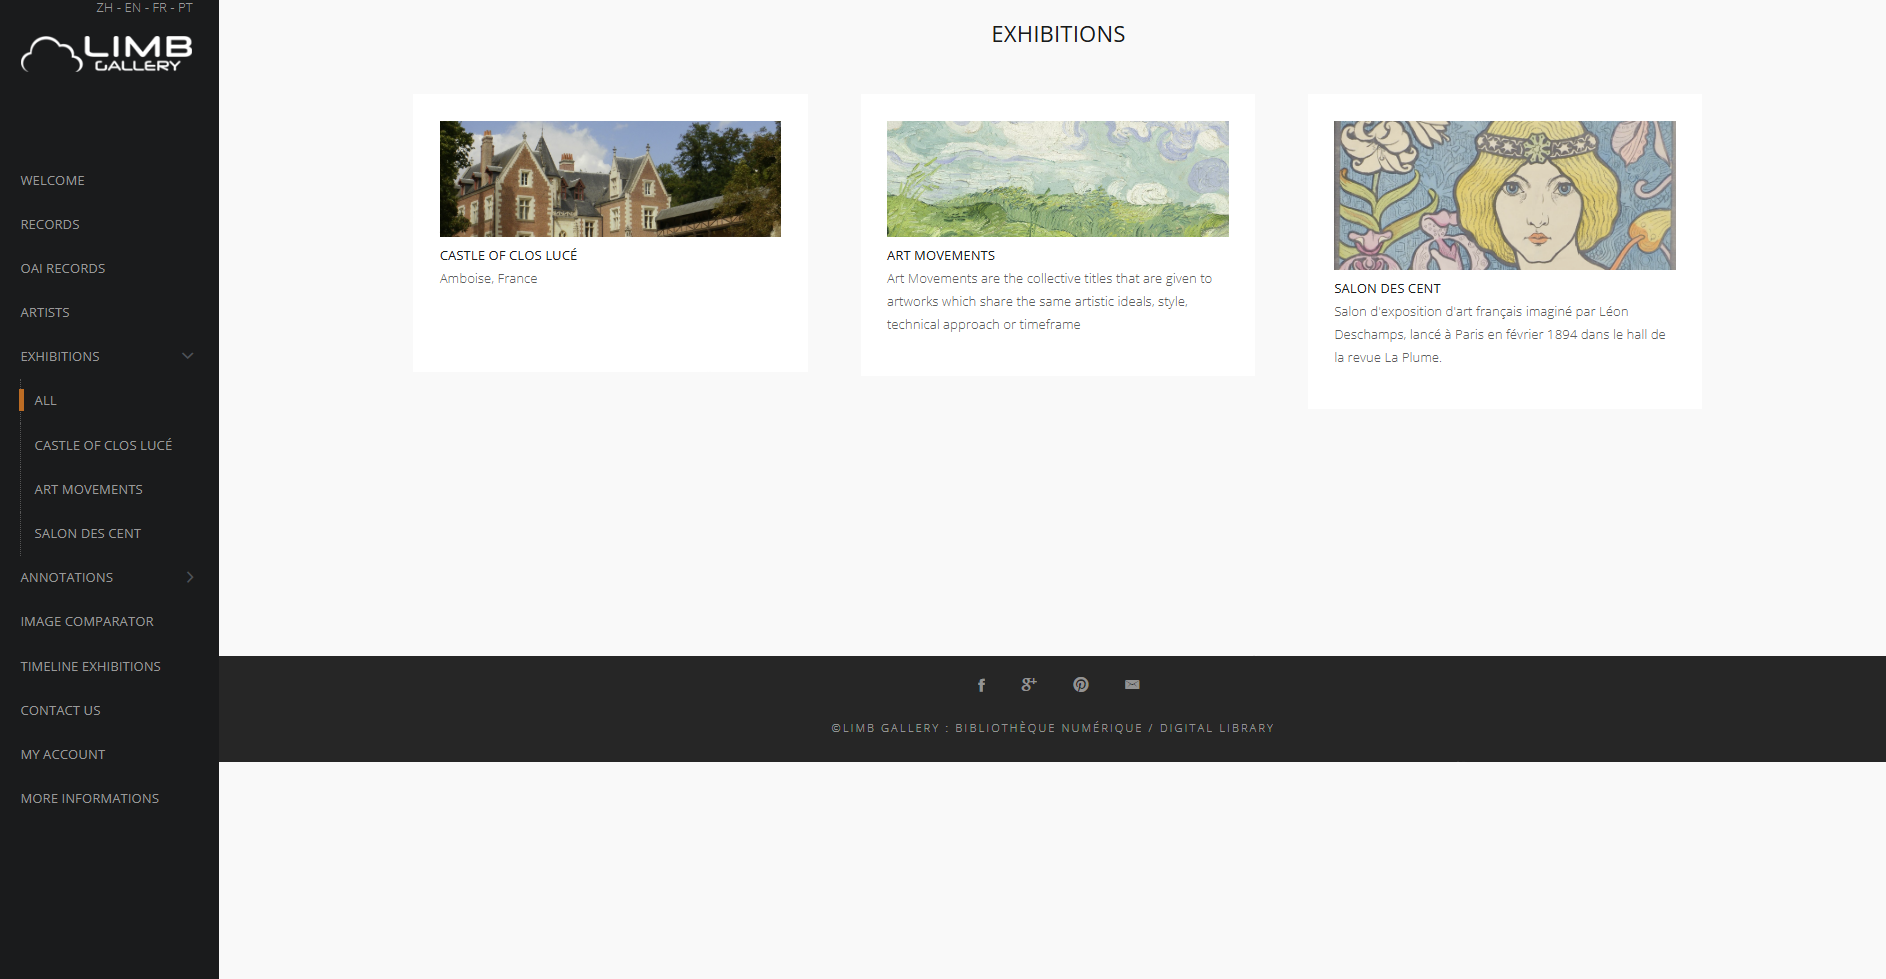
Task: Open the Salon des Cent poster thumbnail
Action: pyautogui.click(x=1505, y=195)
